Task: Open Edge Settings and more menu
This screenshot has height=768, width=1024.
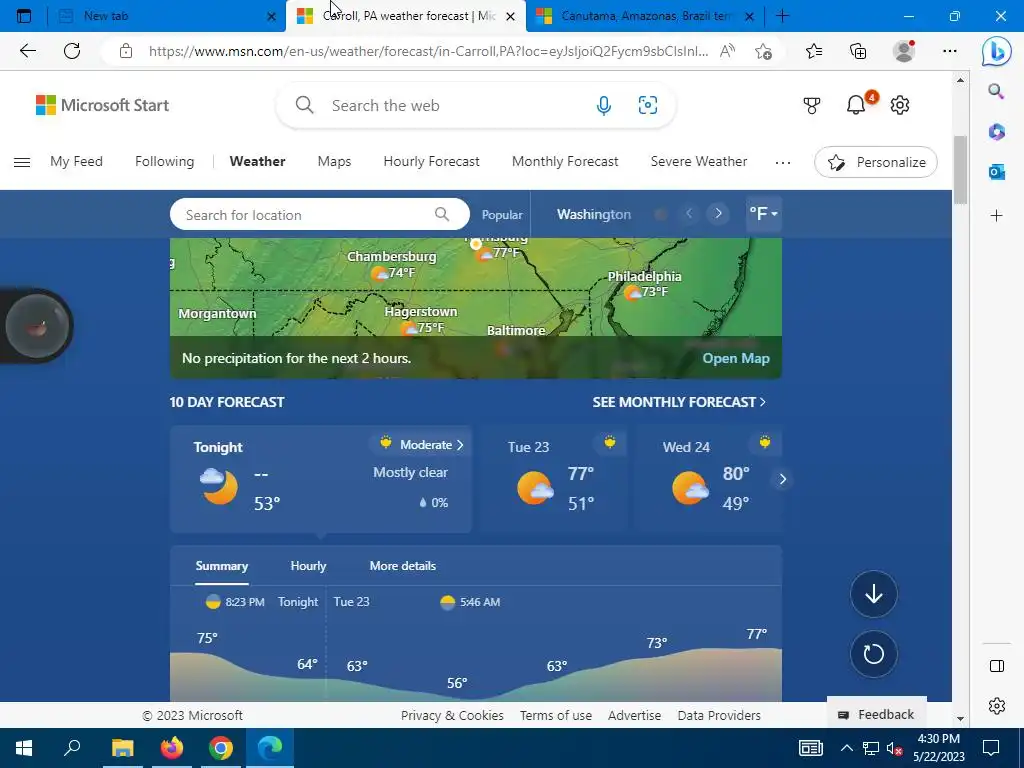Action: tap(950, 51)
